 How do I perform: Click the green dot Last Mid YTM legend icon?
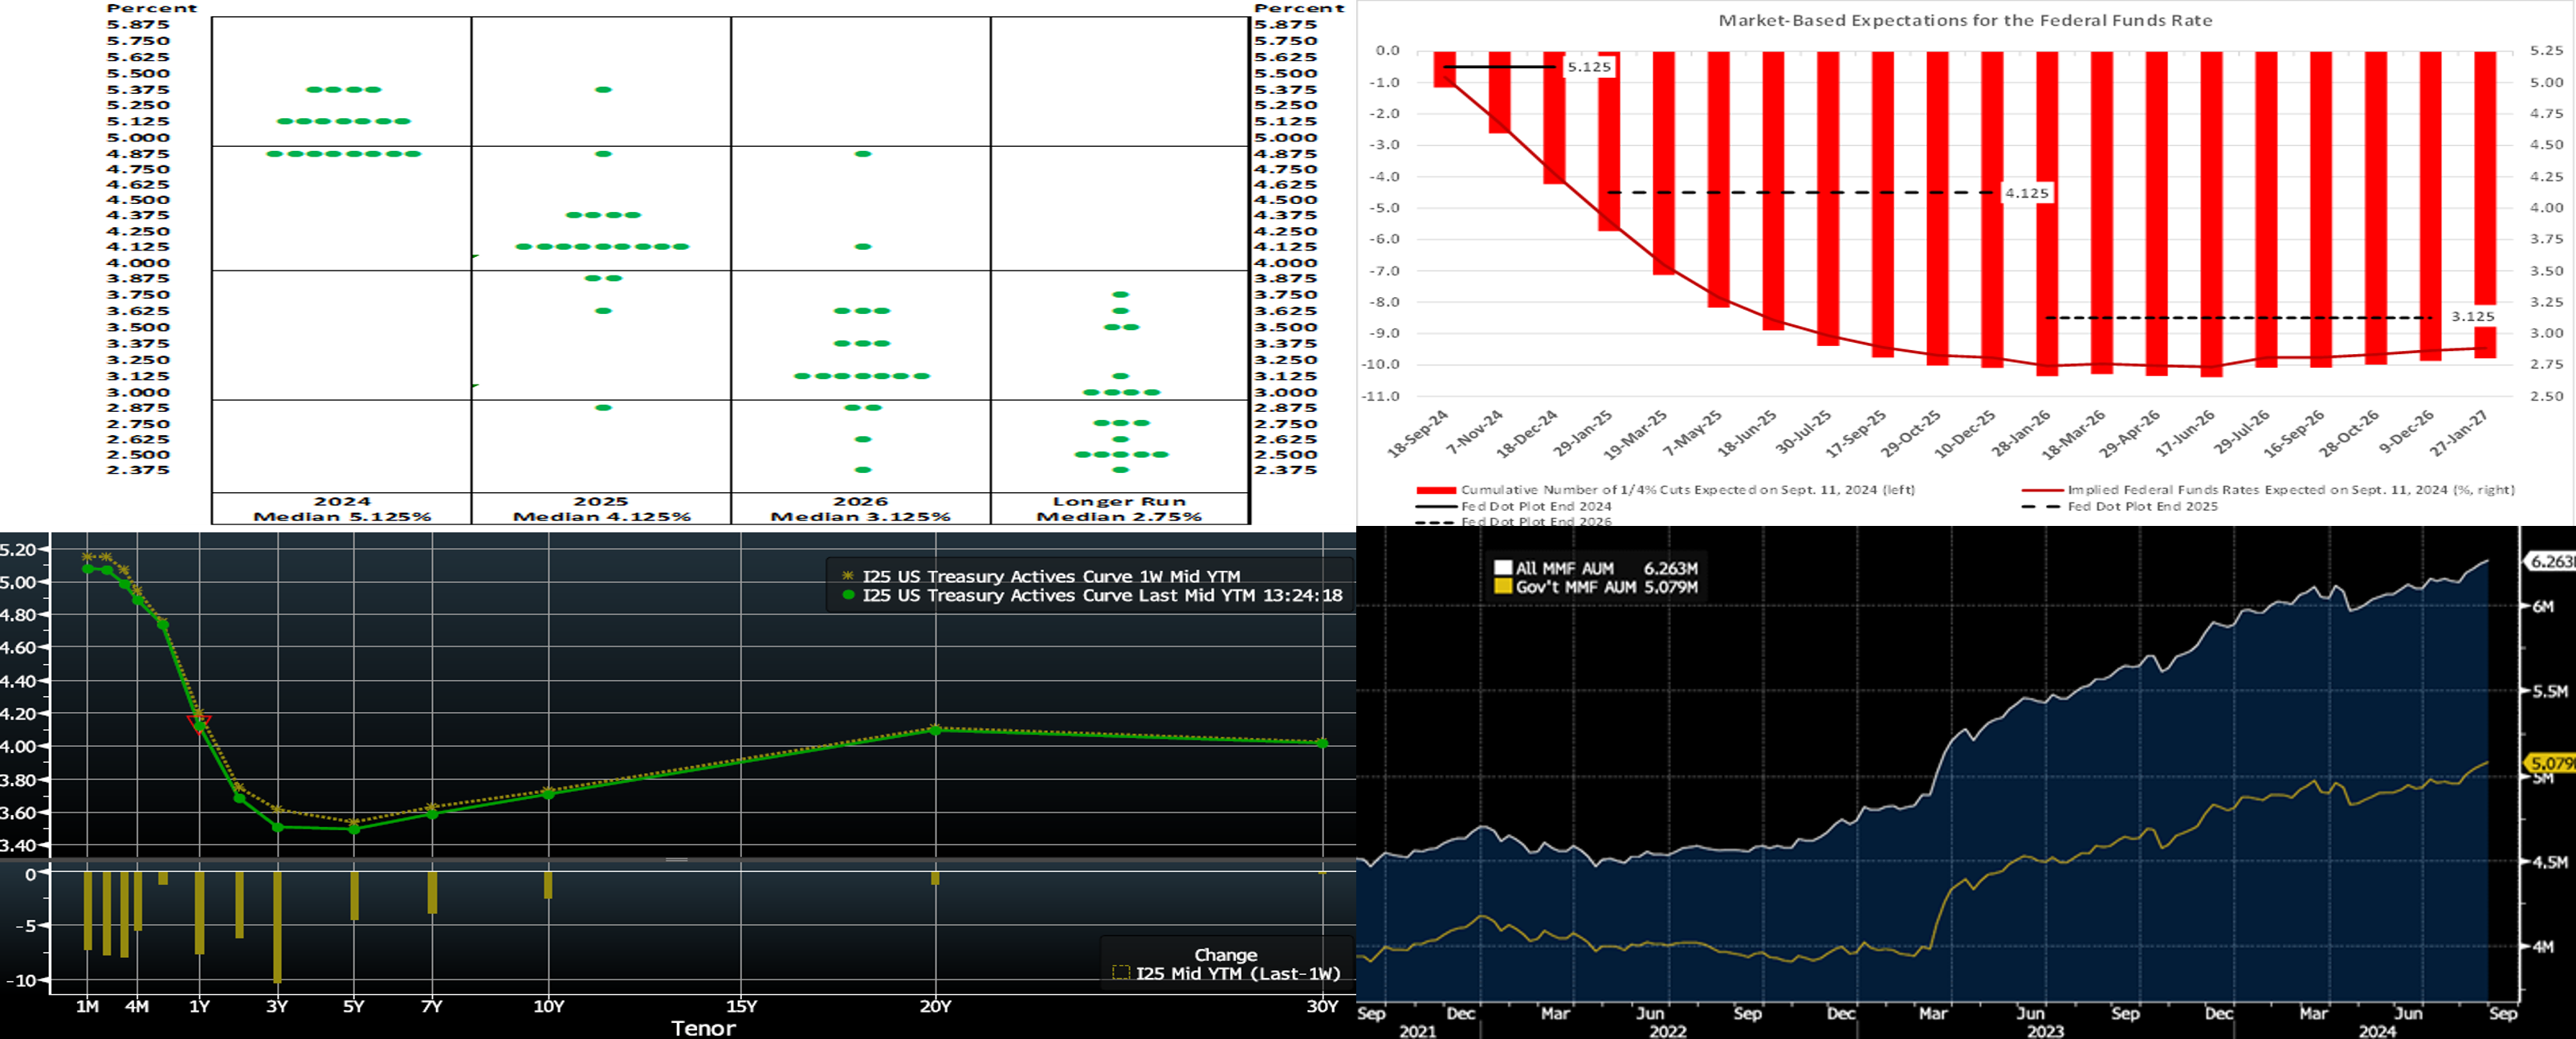[x=848, y=595]
